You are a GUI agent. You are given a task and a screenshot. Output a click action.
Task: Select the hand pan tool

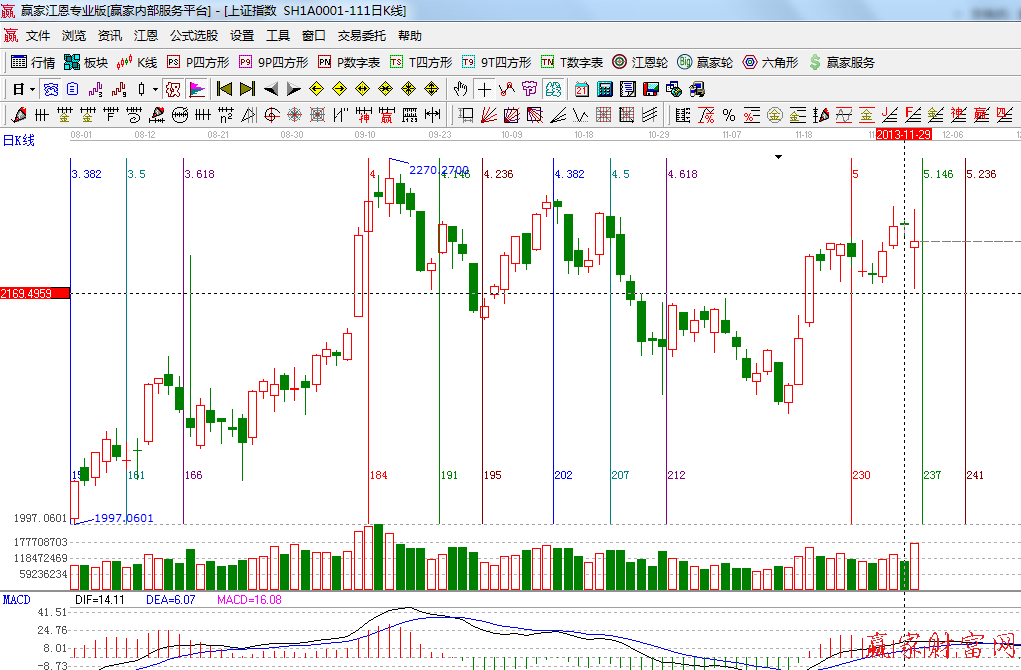(x=461, y=89)
